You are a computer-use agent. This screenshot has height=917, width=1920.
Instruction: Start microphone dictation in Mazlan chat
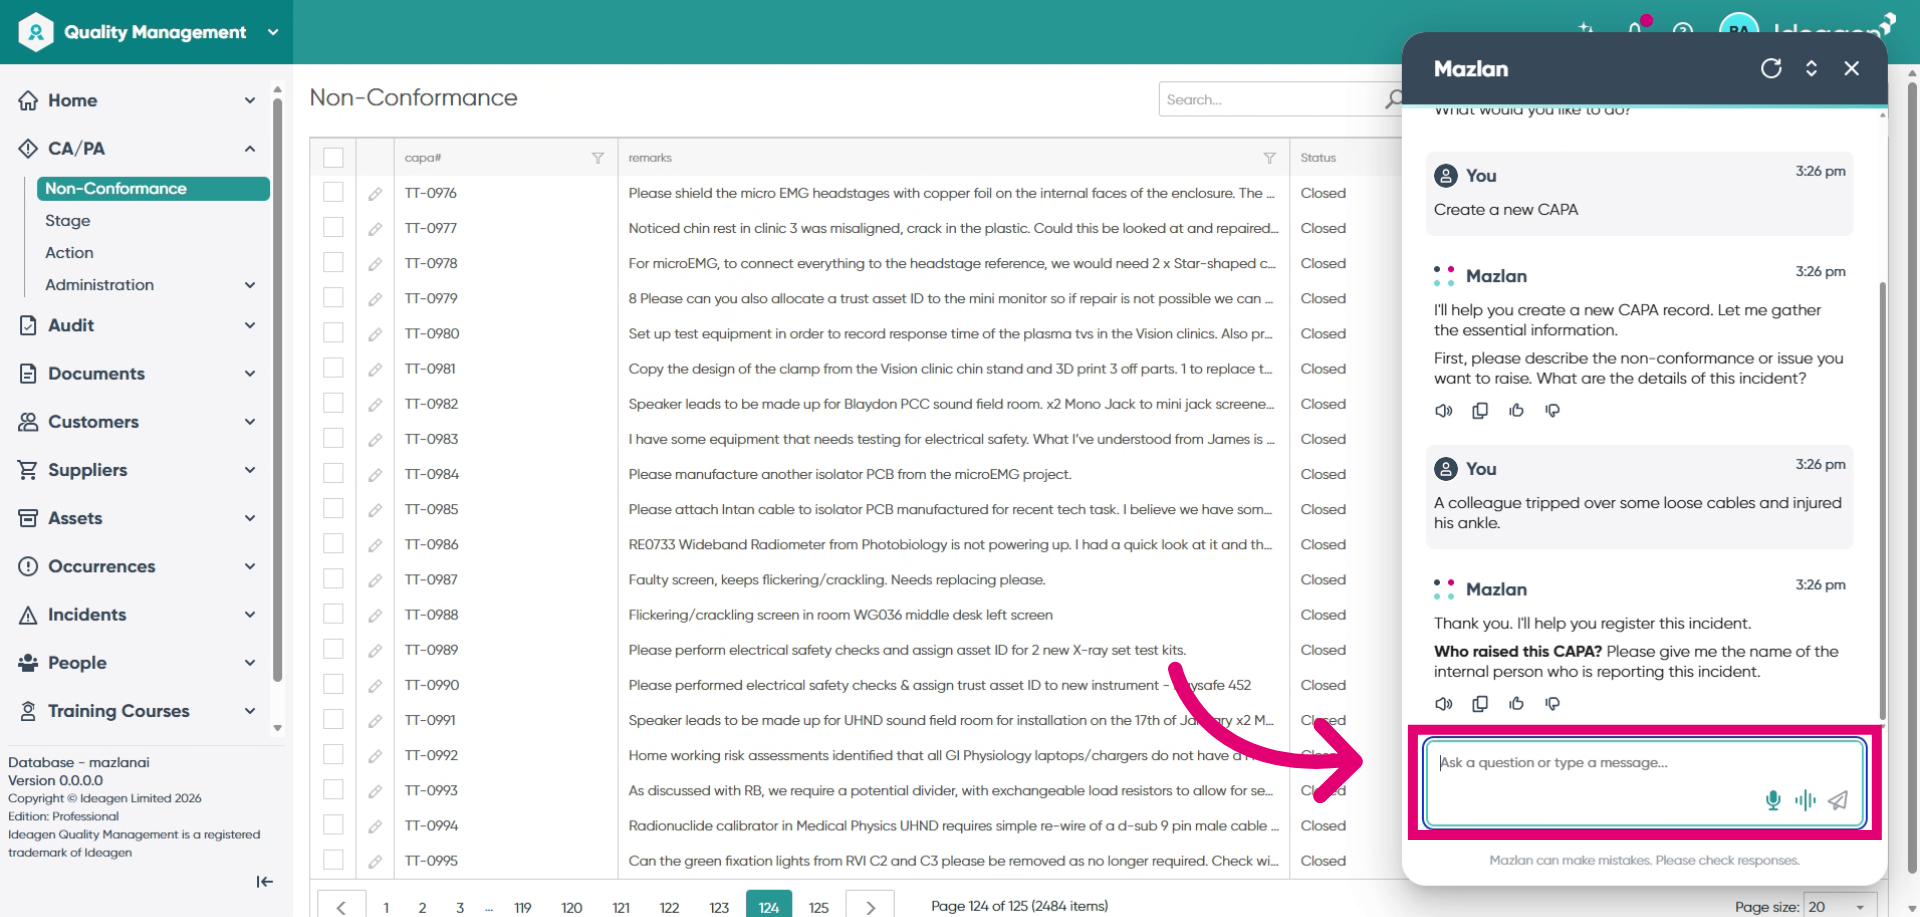pos(1773,800)
